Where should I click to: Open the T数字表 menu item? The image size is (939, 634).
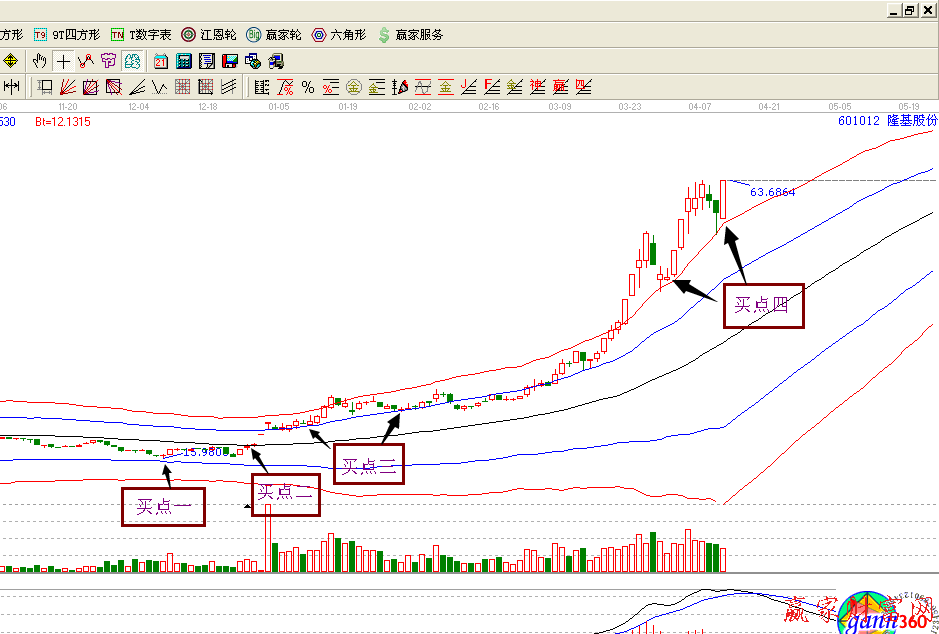[140, 34]
